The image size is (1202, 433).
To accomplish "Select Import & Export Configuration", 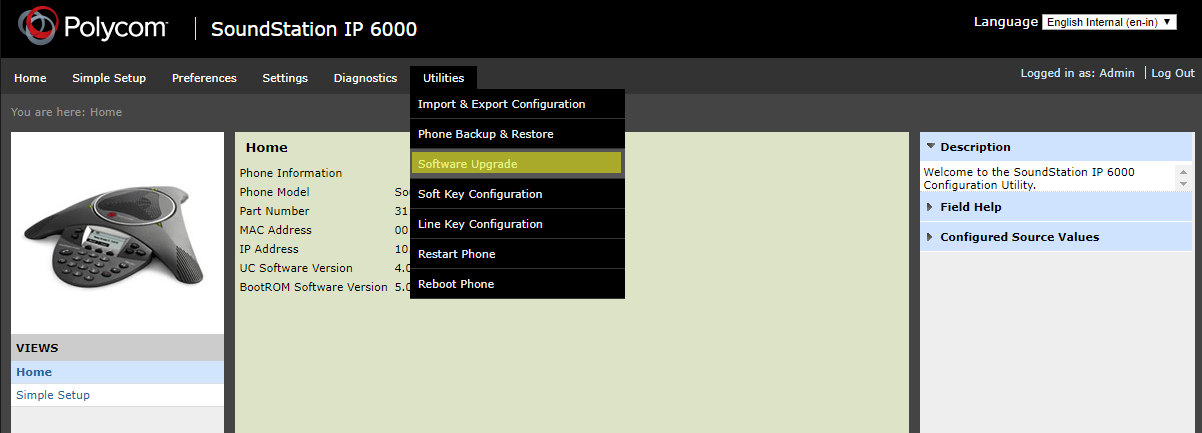I will [502, 104].
